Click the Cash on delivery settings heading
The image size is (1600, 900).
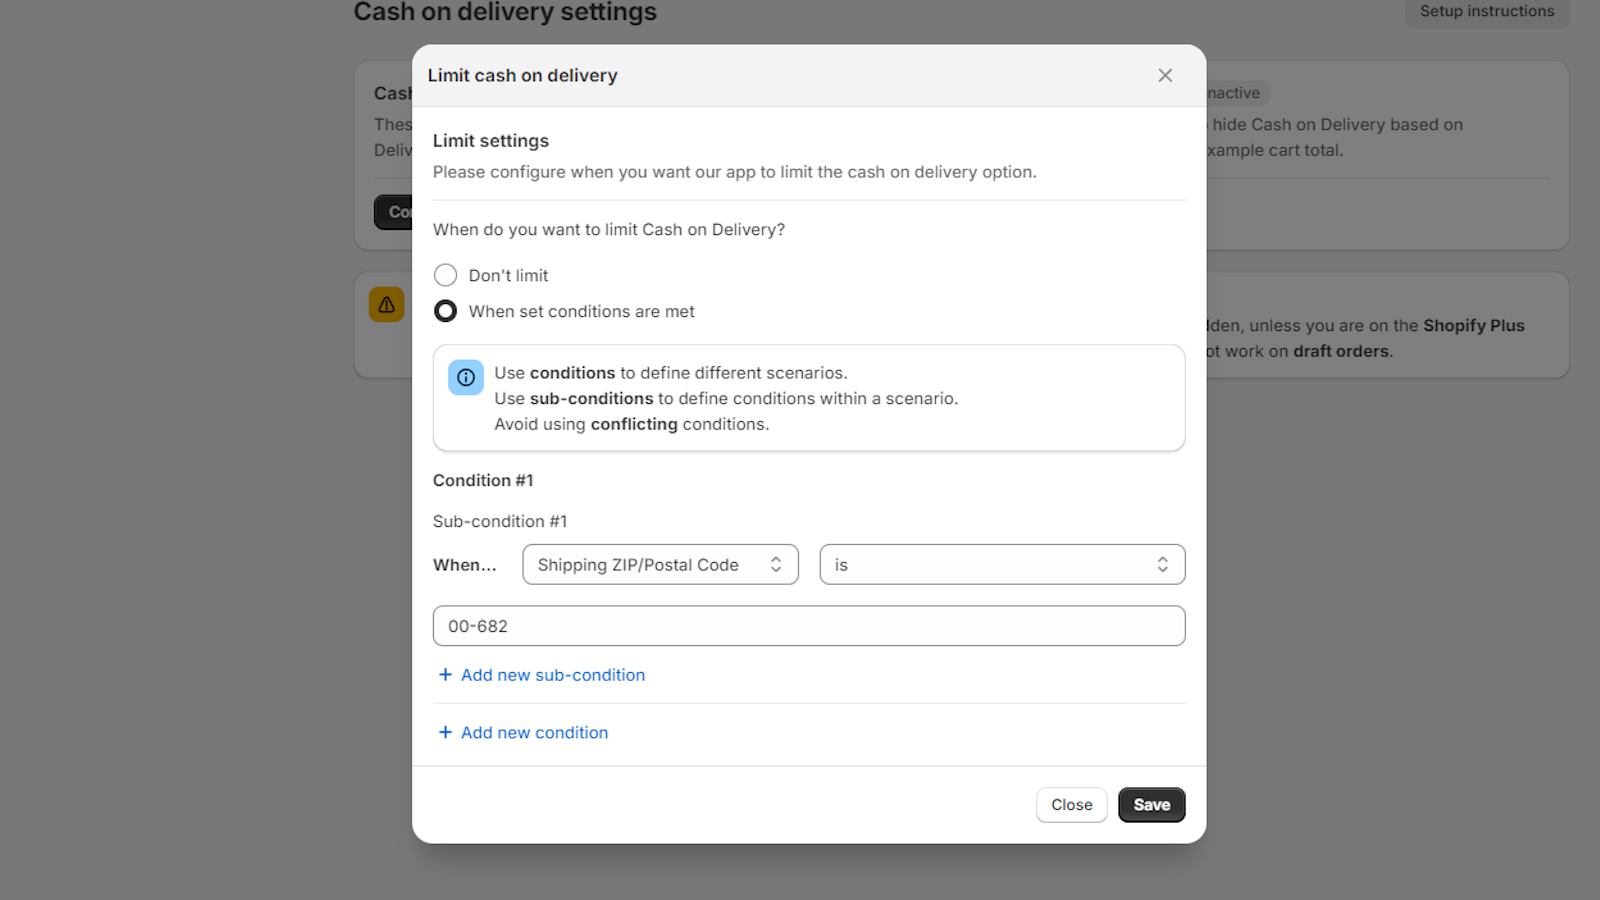coord(505,13)
